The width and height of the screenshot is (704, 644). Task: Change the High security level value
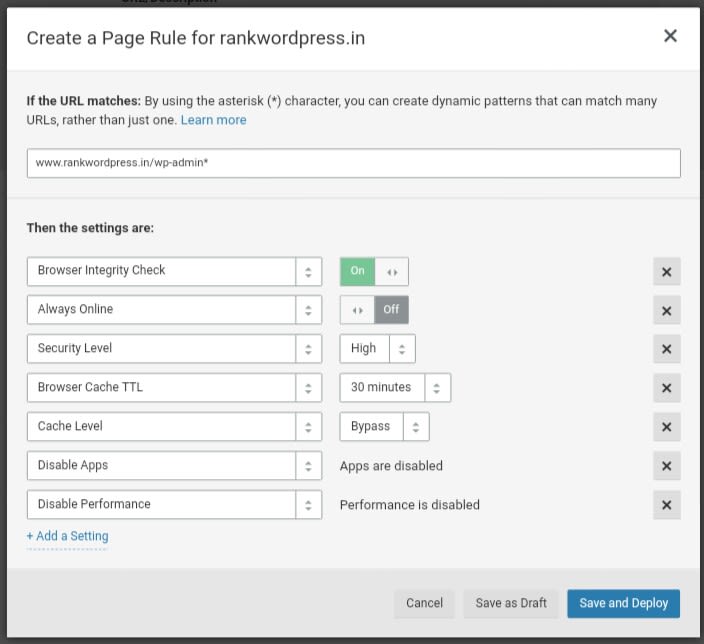pos(377,348)
